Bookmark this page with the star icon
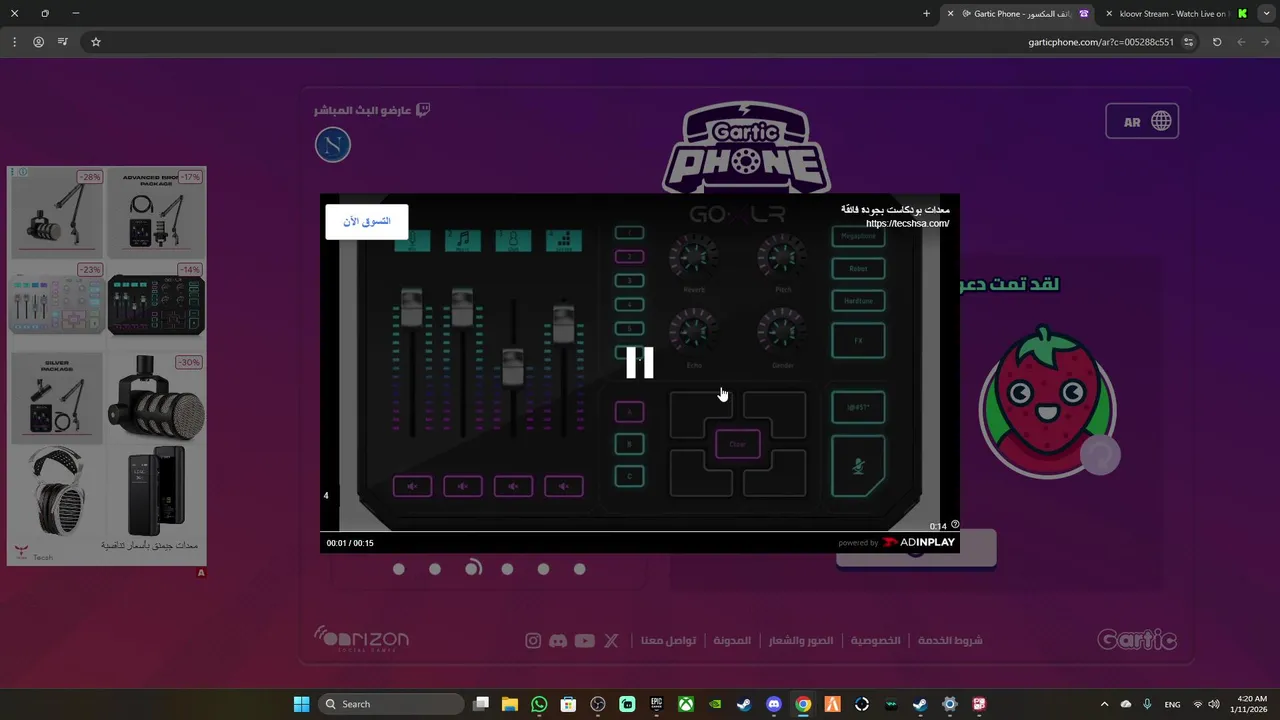1280x720 pixels. [x=96, y=42]
